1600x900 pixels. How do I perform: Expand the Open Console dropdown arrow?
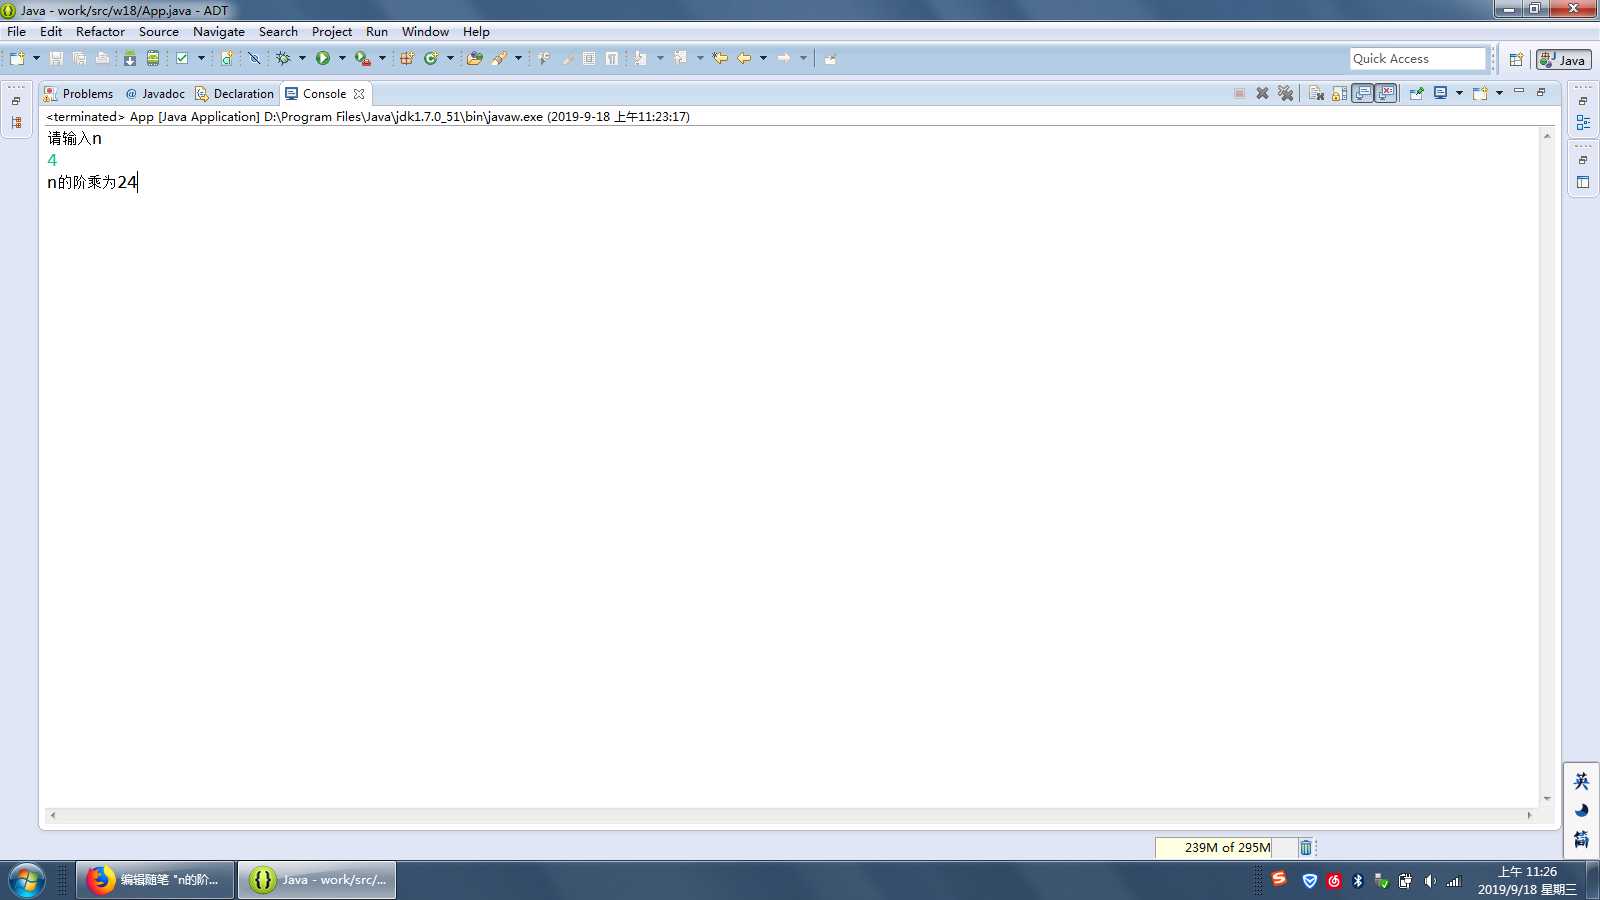click(1499, 93)
